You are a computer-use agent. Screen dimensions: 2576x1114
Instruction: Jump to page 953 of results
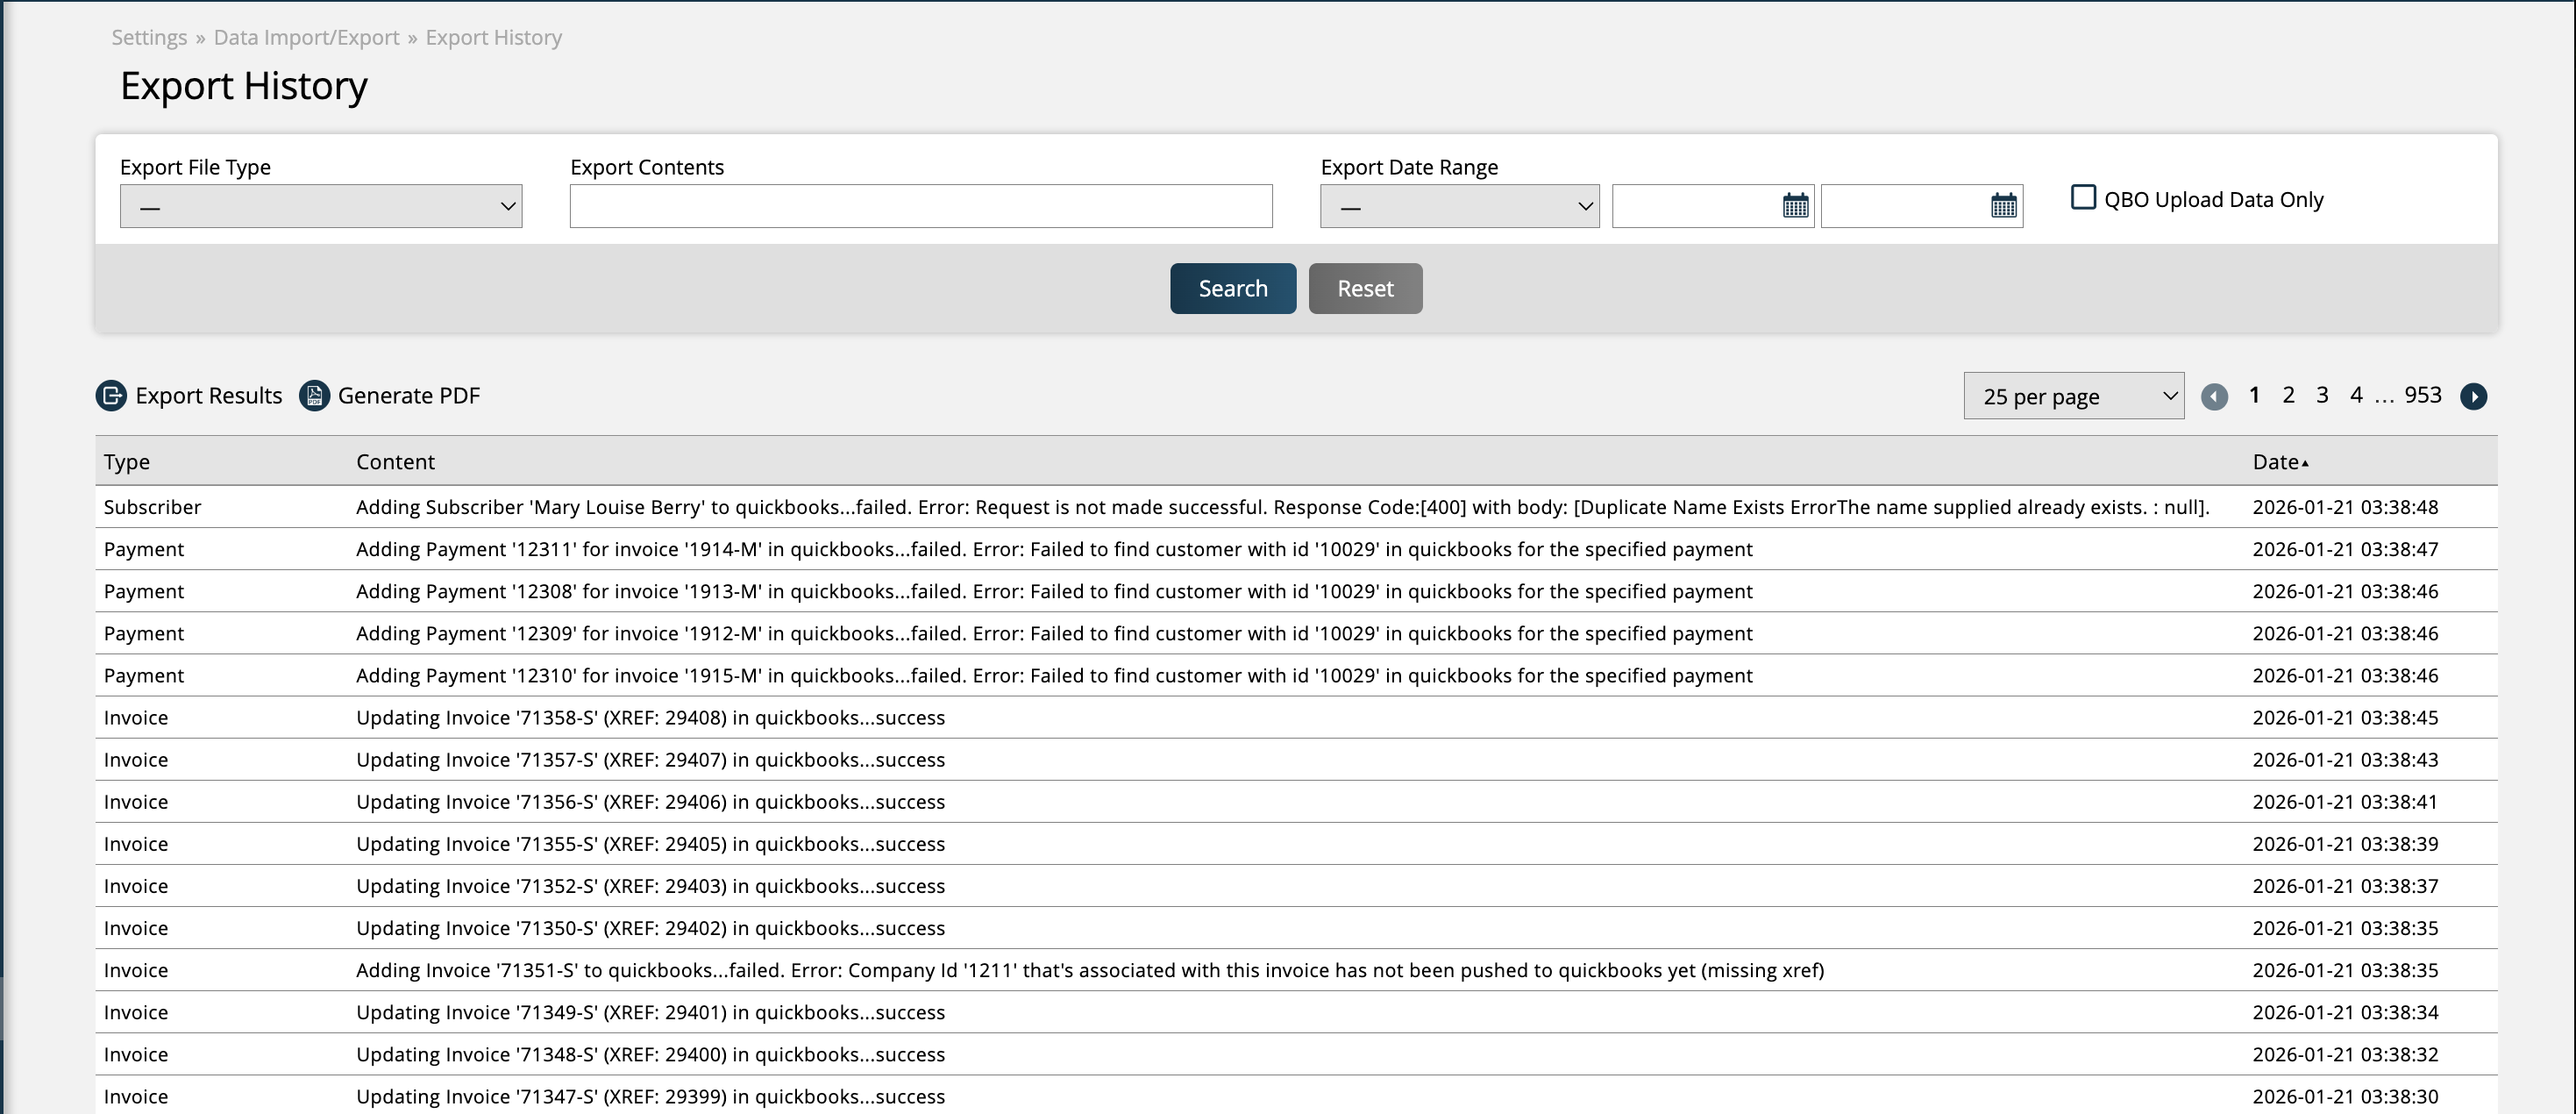[2422, 395]
